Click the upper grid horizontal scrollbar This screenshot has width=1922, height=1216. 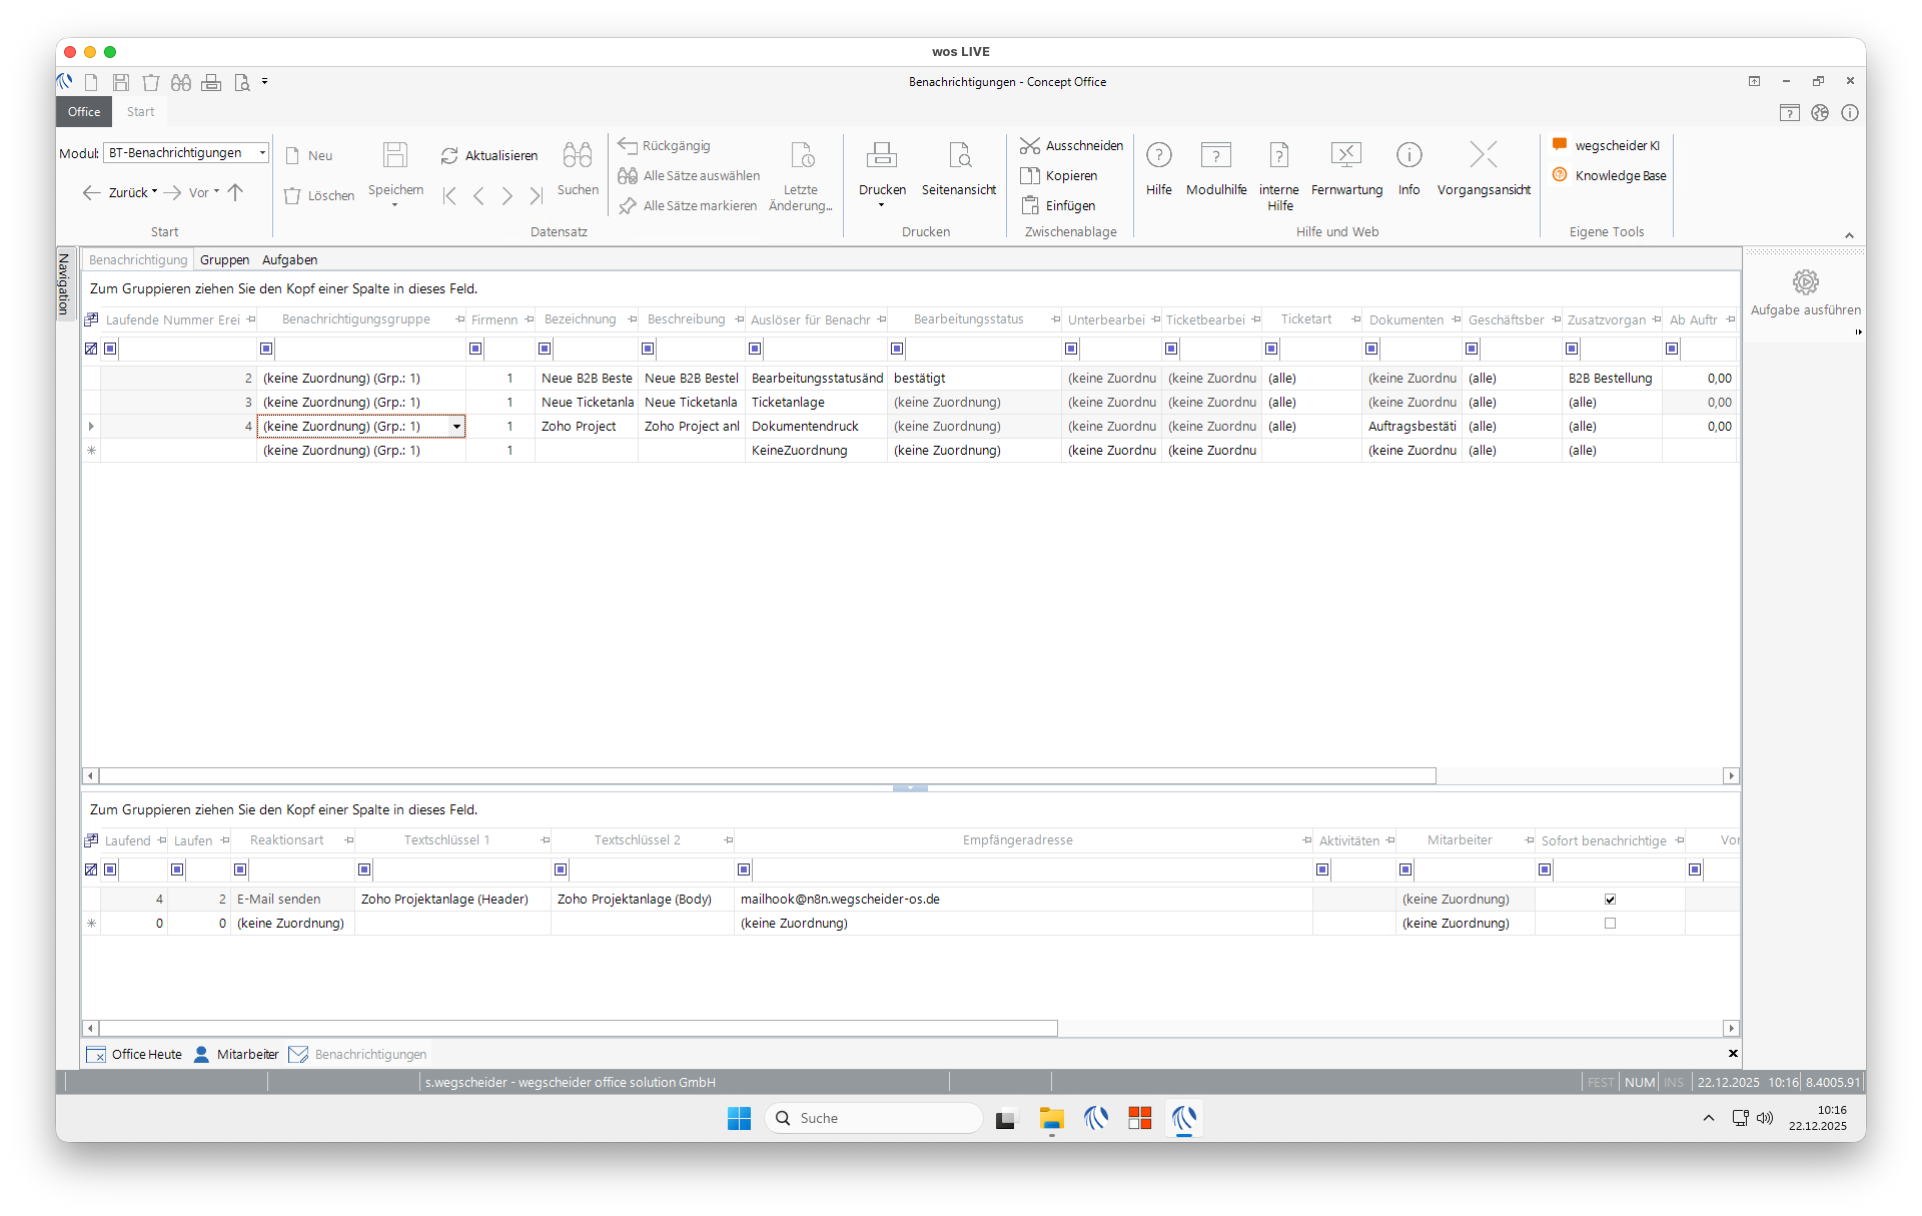(x=767, y=776)
